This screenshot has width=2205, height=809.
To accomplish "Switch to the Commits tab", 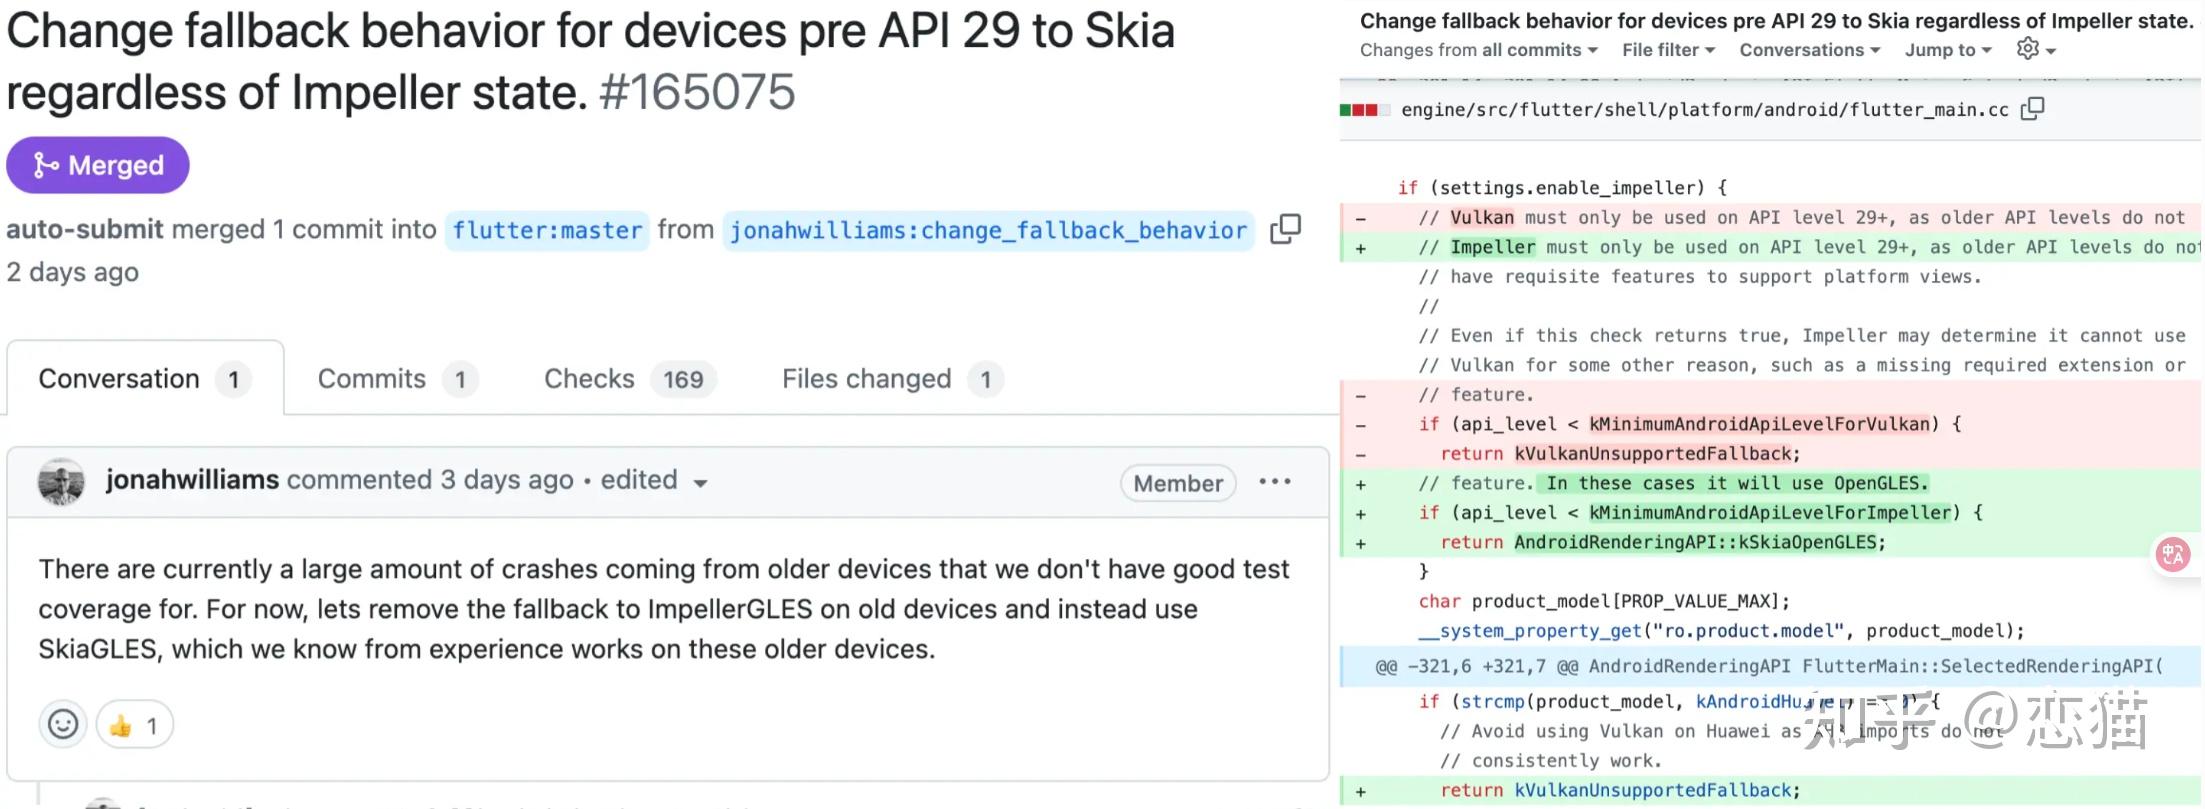I will tap(371, 378).
